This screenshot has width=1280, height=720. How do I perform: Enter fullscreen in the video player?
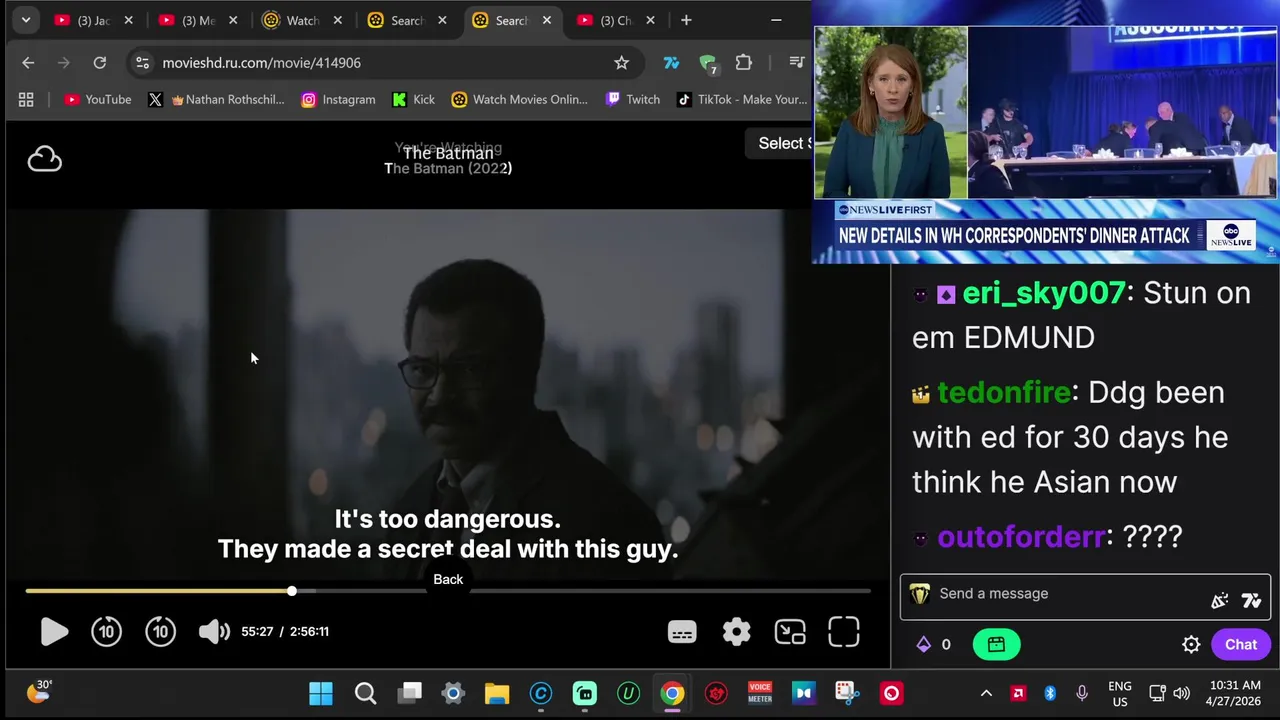(844, 632)
